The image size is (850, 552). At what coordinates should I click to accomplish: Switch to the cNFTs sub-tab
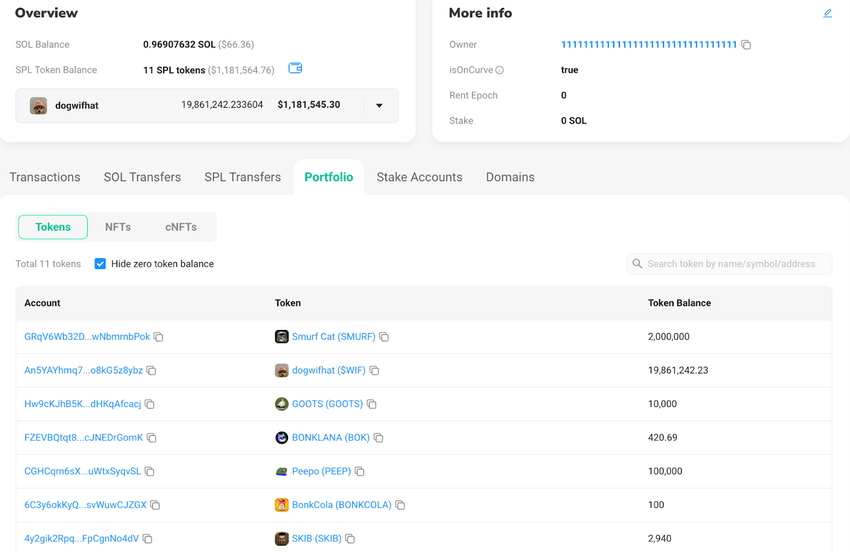181,227
